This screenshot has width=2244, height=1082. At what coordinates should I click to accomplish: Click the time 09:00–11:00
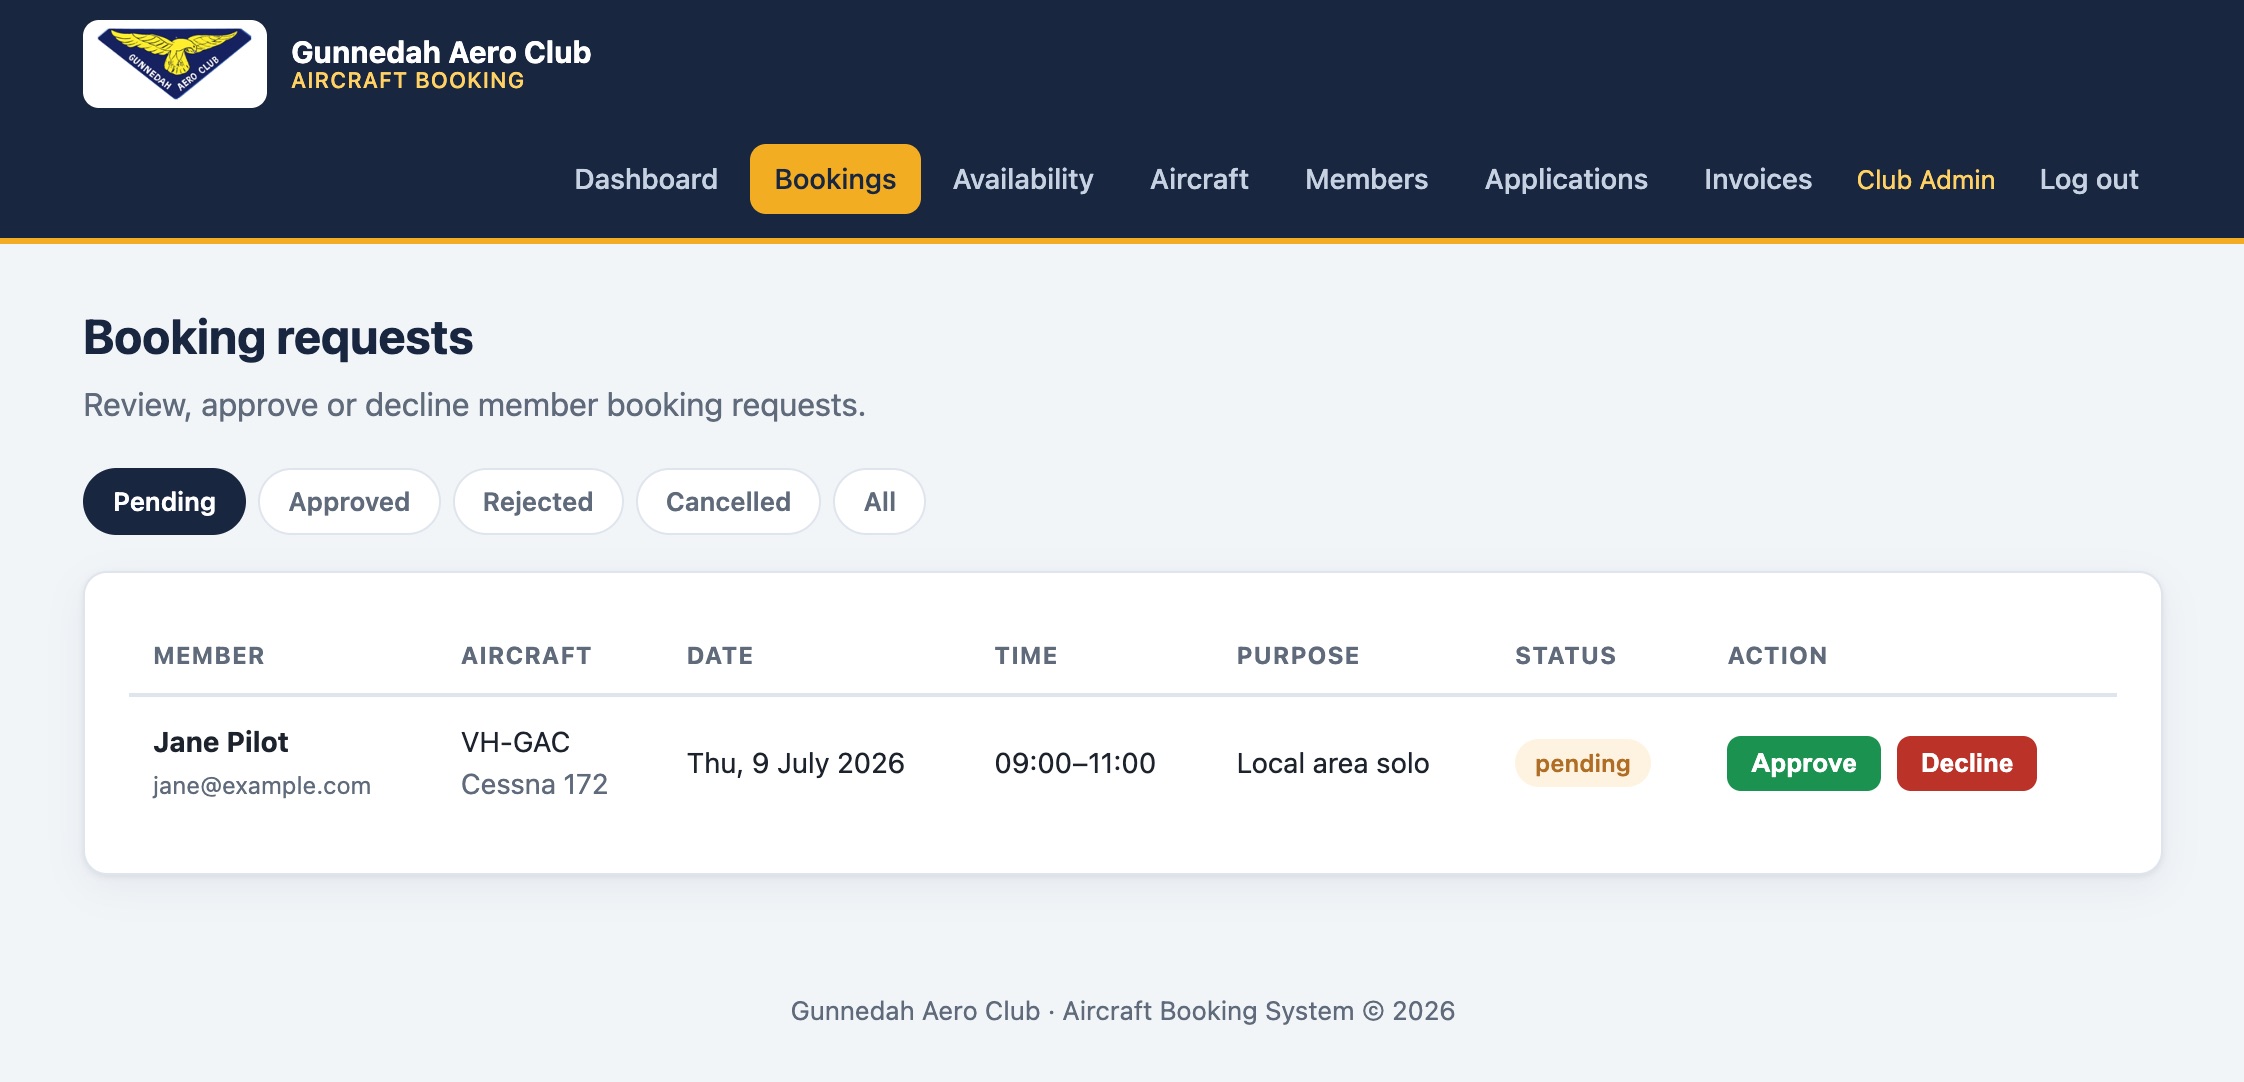(1075, 763)
